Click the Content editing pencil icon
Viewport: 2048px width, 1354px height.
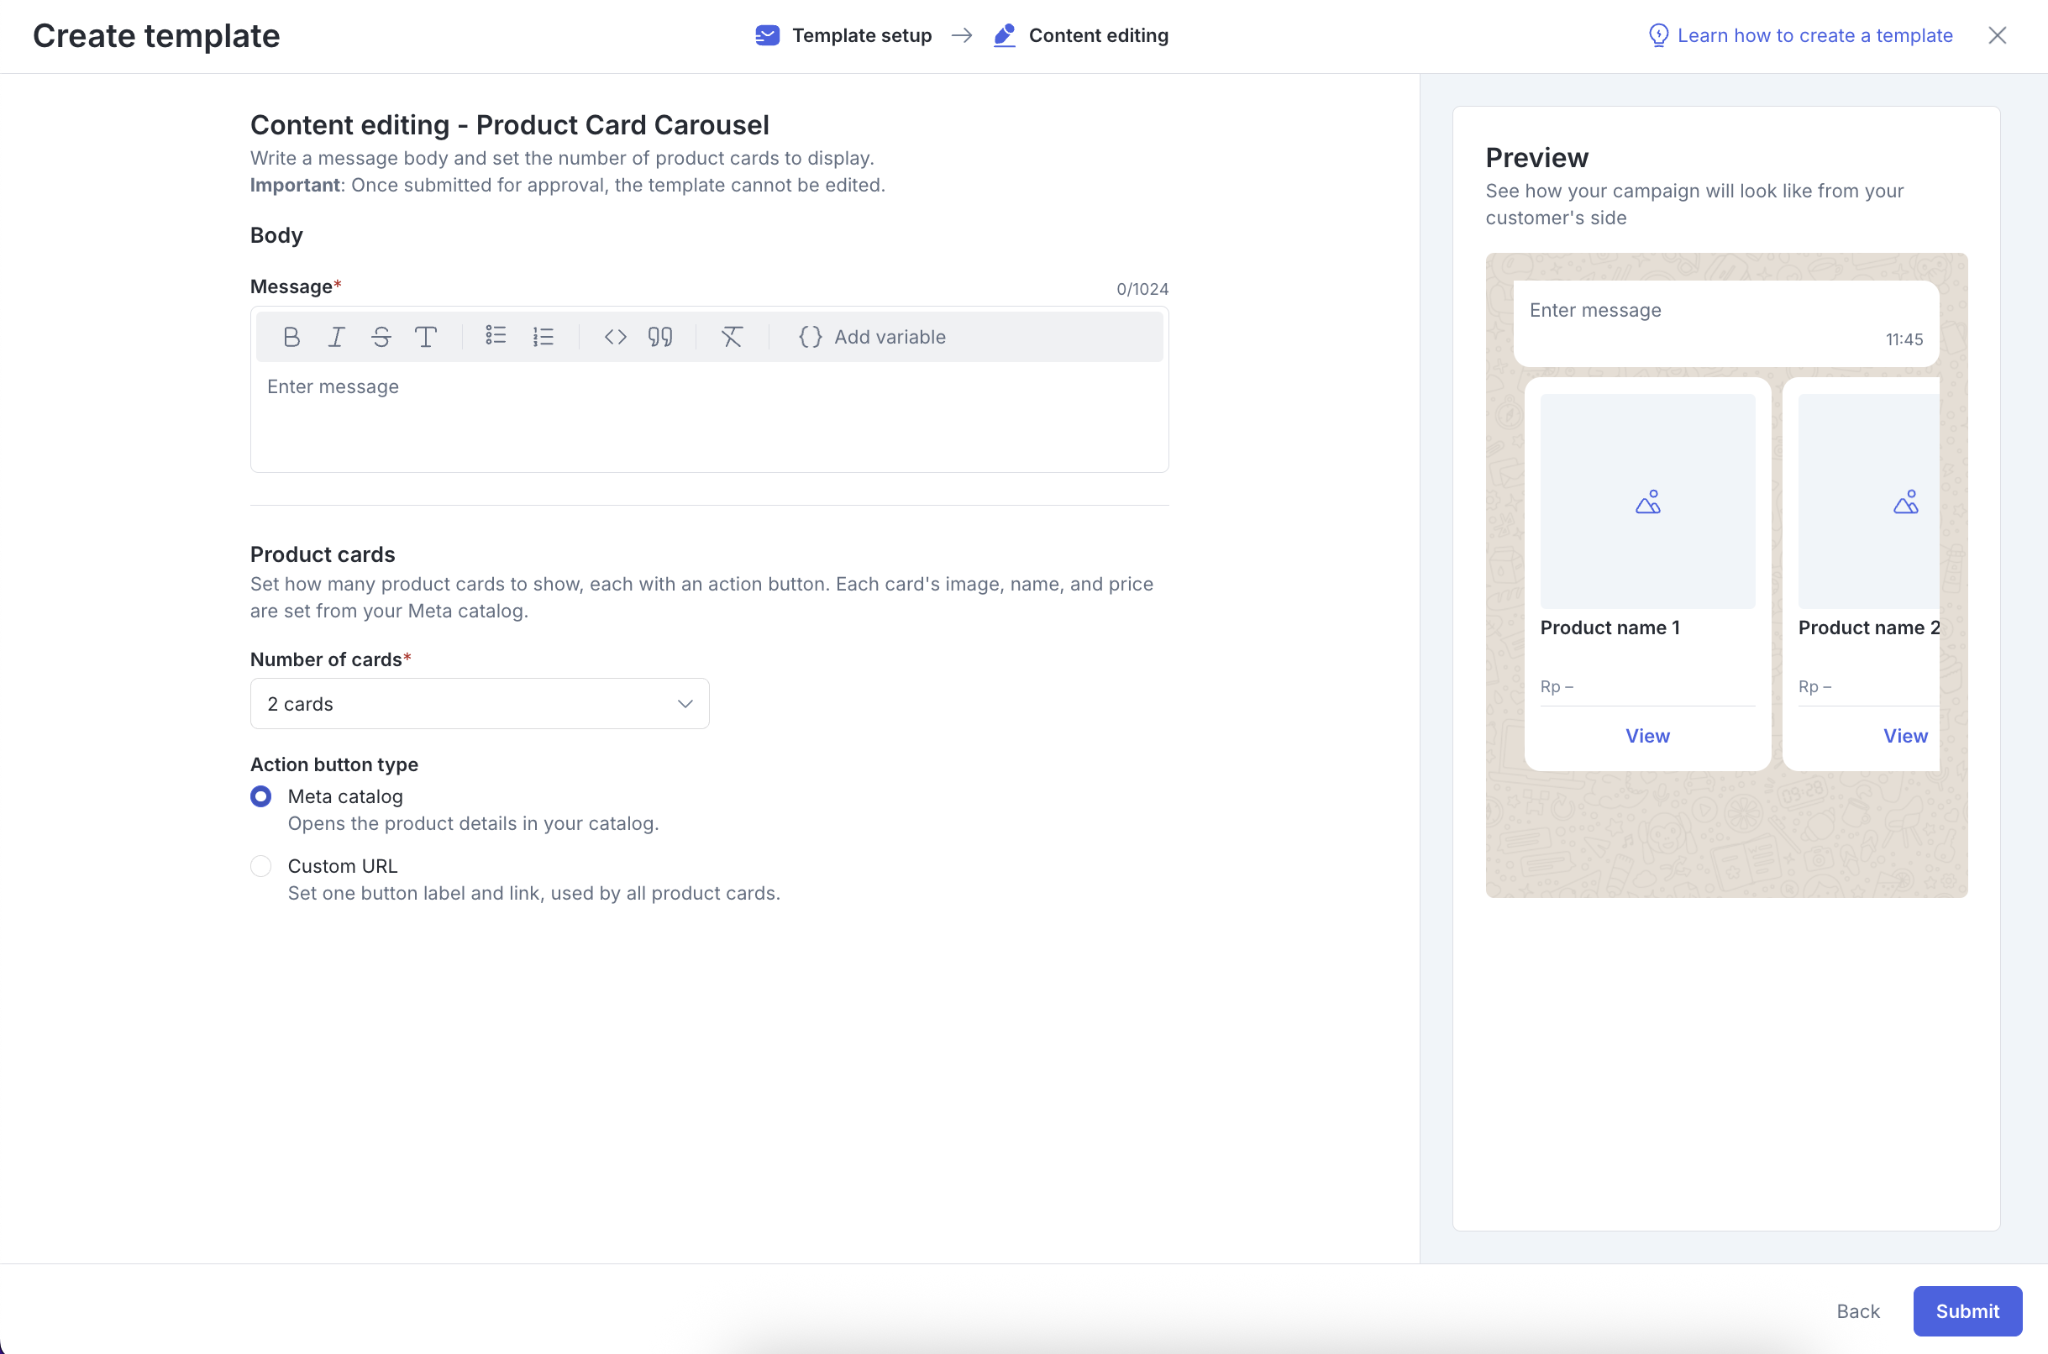(x=1005, y=35)
